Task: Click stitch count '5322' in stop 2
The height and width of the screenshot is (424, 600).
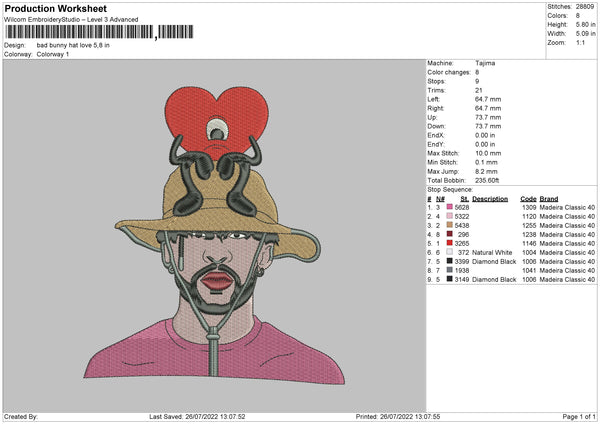Action: coord(462,217)
